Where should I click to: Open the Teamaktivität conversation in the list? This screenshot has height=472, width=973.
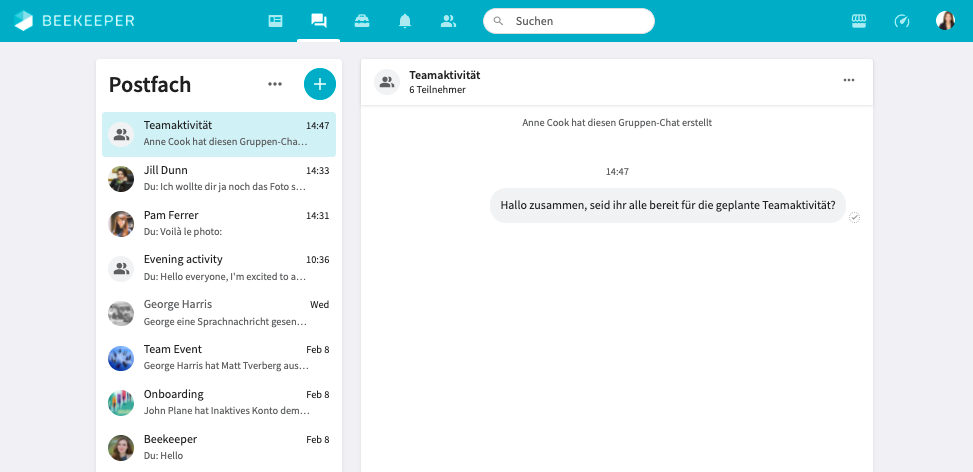(219, 134)
